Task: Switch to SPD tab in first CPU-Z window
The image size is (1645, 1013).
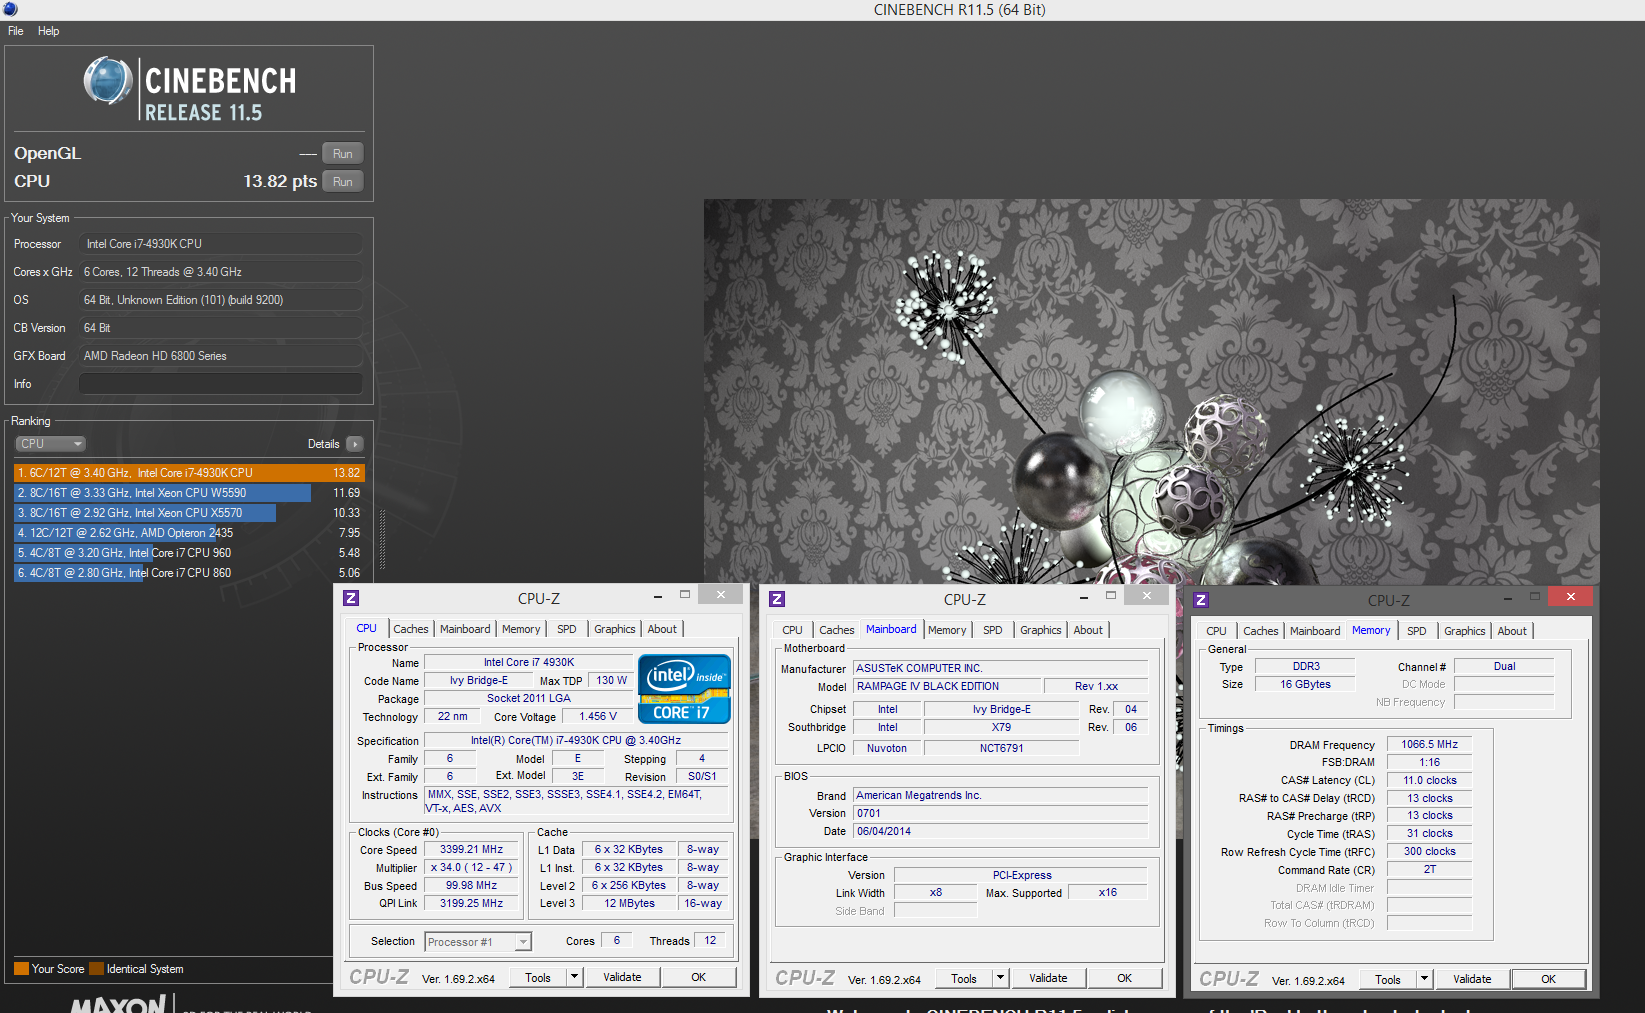Action: [567, 629]
